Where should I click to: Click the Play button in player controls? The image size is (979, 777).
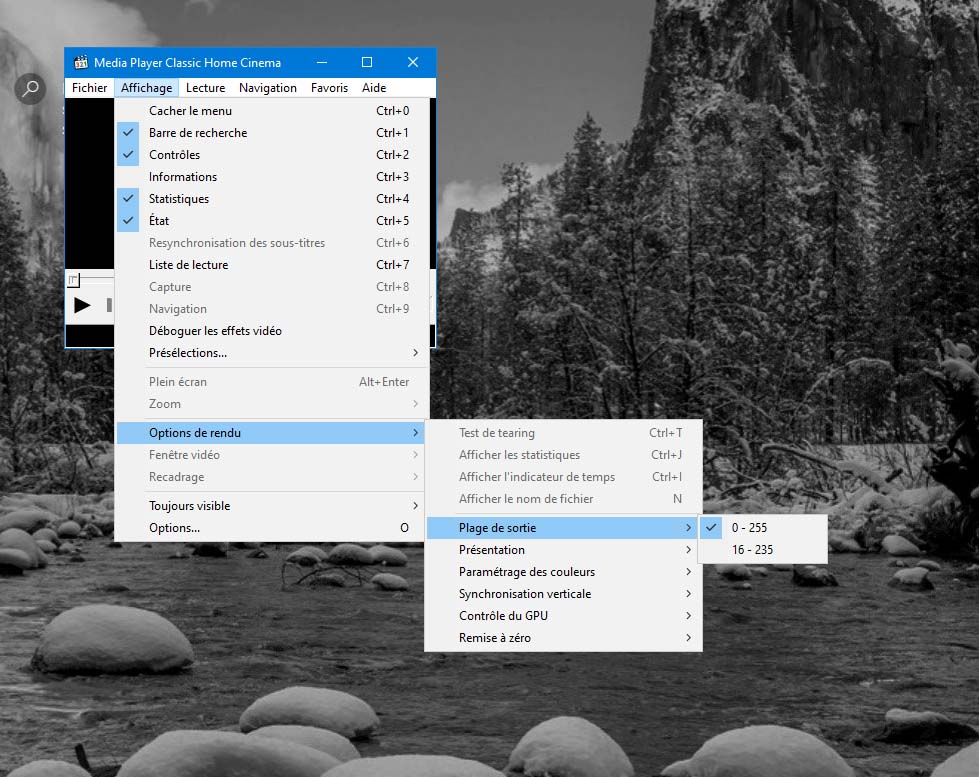point(82,305)
